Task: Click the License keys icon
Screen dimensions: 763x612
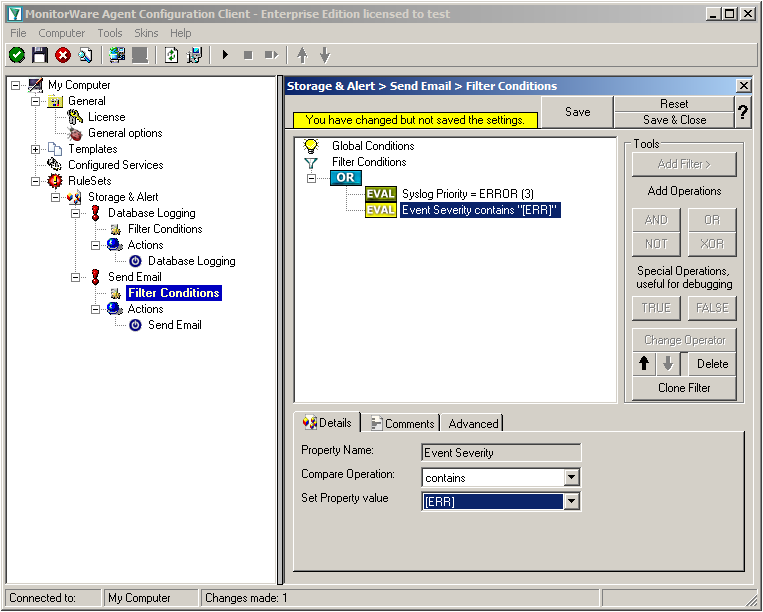Action: [75, 117]
